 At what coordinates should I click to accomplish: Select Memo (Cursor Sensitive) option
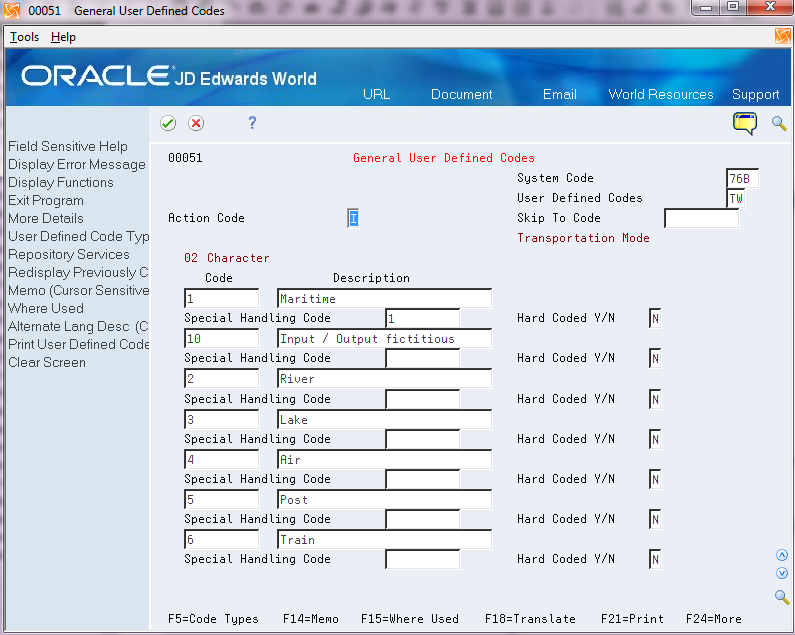(78, 291)
